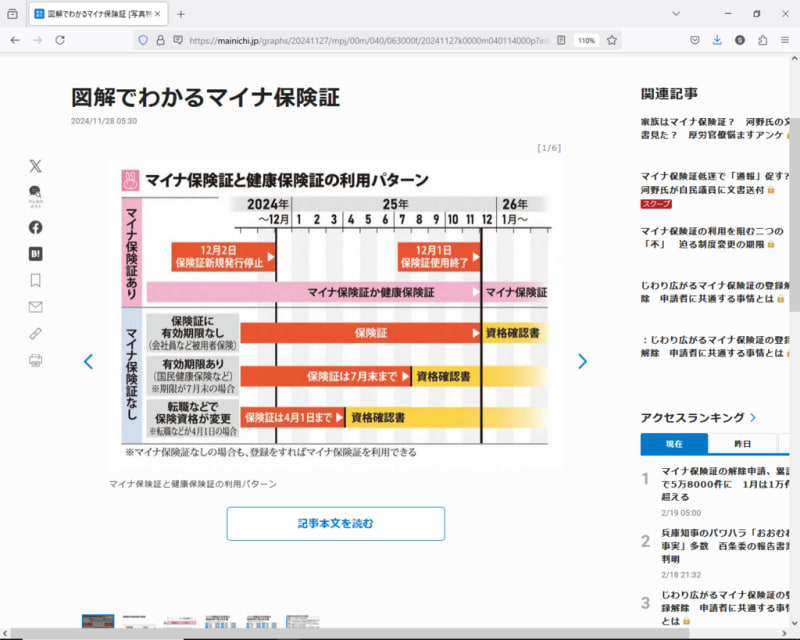
Task: Select the 現在 ranking tab
Action: coord(674,444)
